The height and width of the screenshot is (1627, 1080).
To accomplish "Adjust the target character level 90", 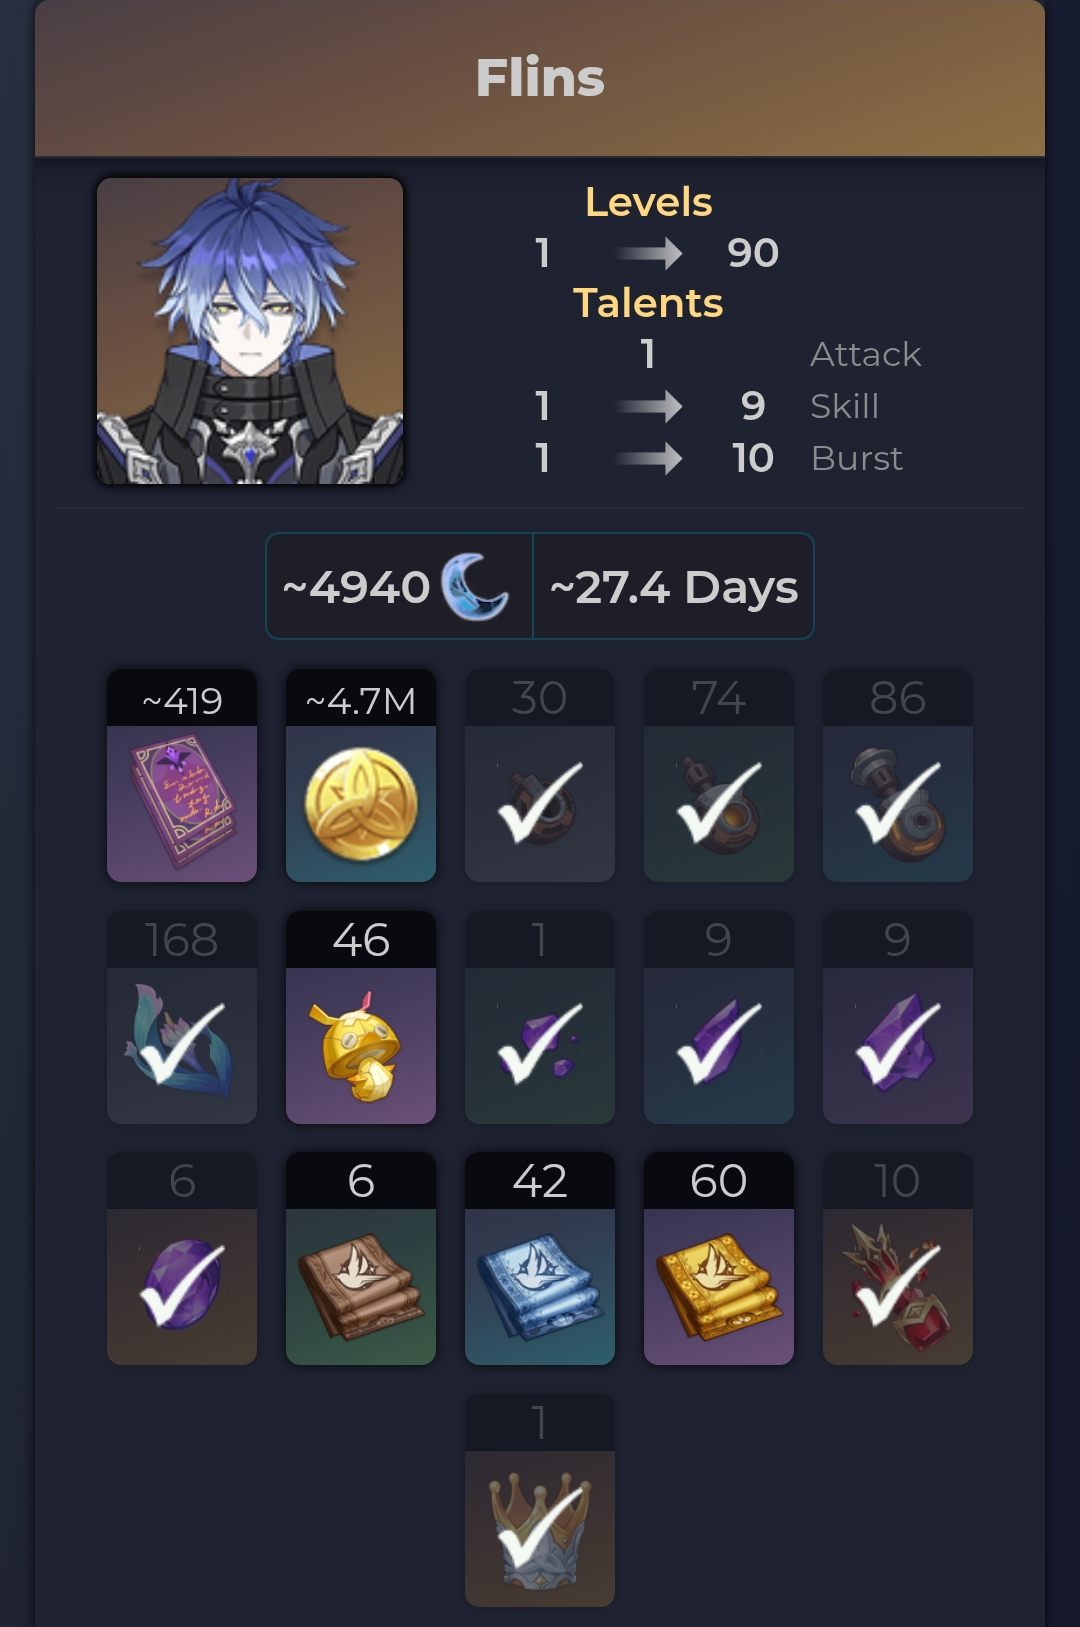I will point(753,253).
